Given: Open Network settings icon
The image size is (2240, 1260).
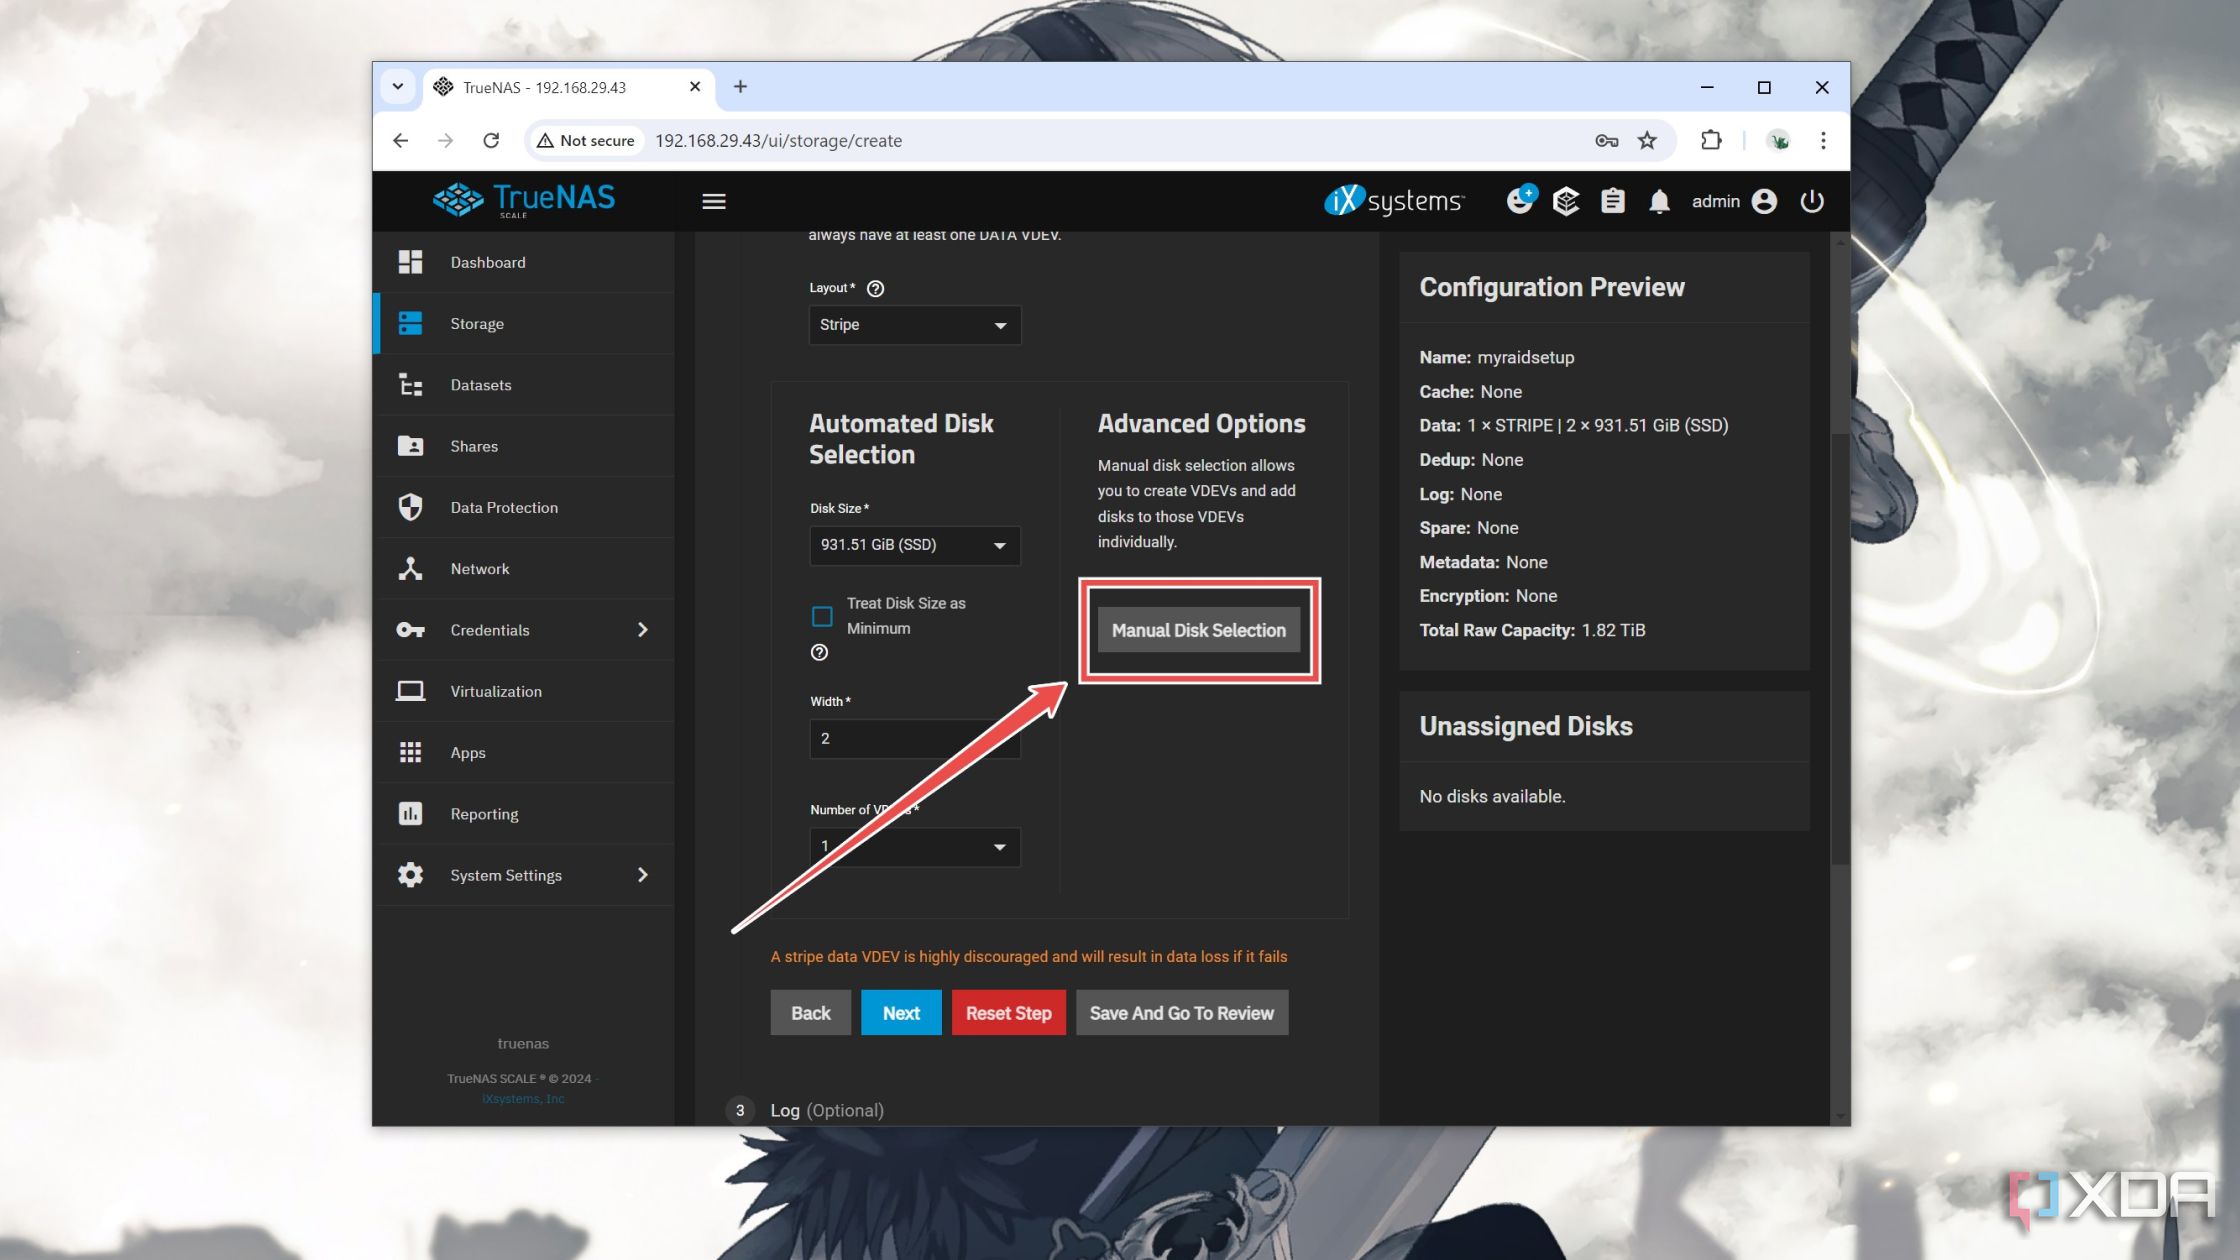Looking at the screenshot, I should coord(409,568).
